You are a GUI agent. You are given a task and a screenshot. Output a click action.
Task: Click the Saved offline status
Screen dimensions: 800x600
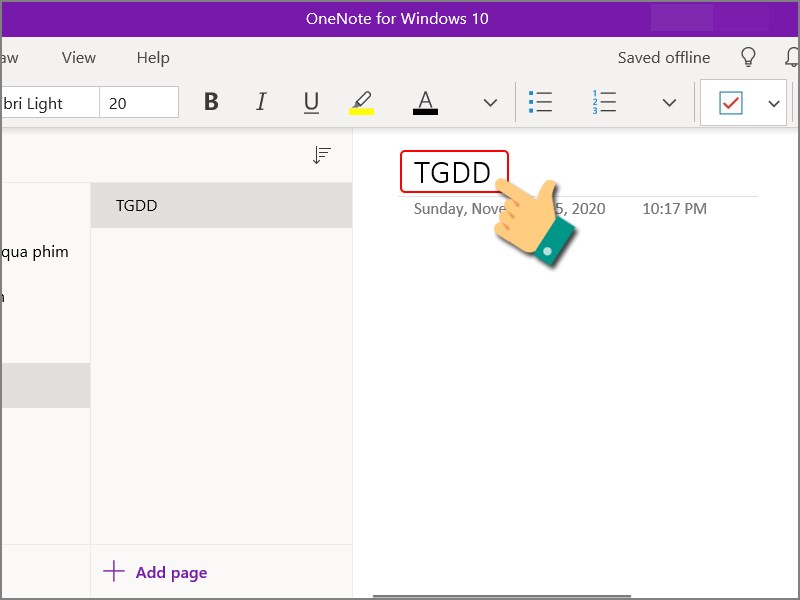tap(664, 58)
